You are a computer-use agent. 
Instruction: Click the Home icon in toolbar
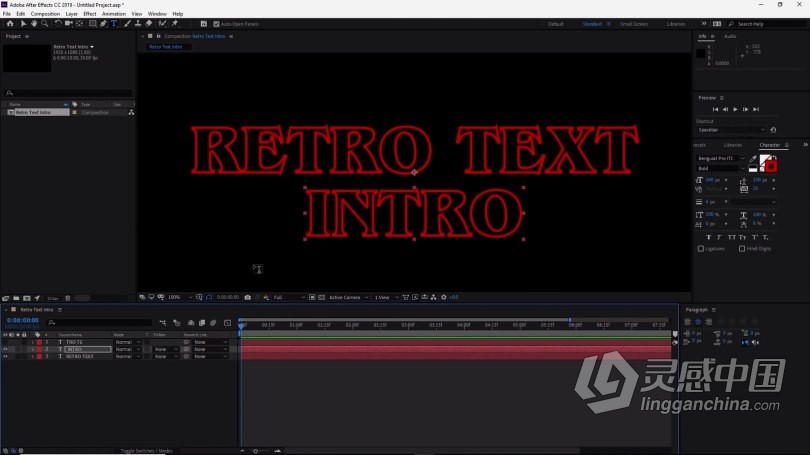coord(9,23)
